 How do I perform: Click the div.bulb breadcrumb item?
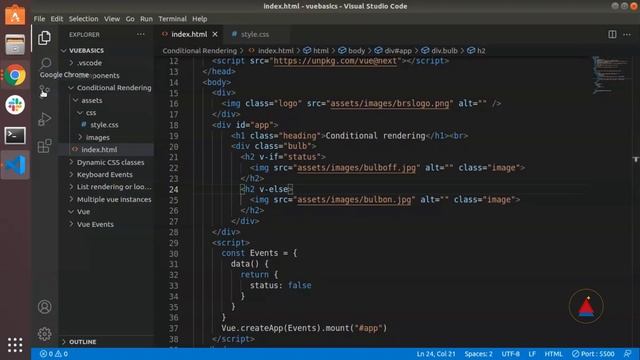[x=440, y=51]
